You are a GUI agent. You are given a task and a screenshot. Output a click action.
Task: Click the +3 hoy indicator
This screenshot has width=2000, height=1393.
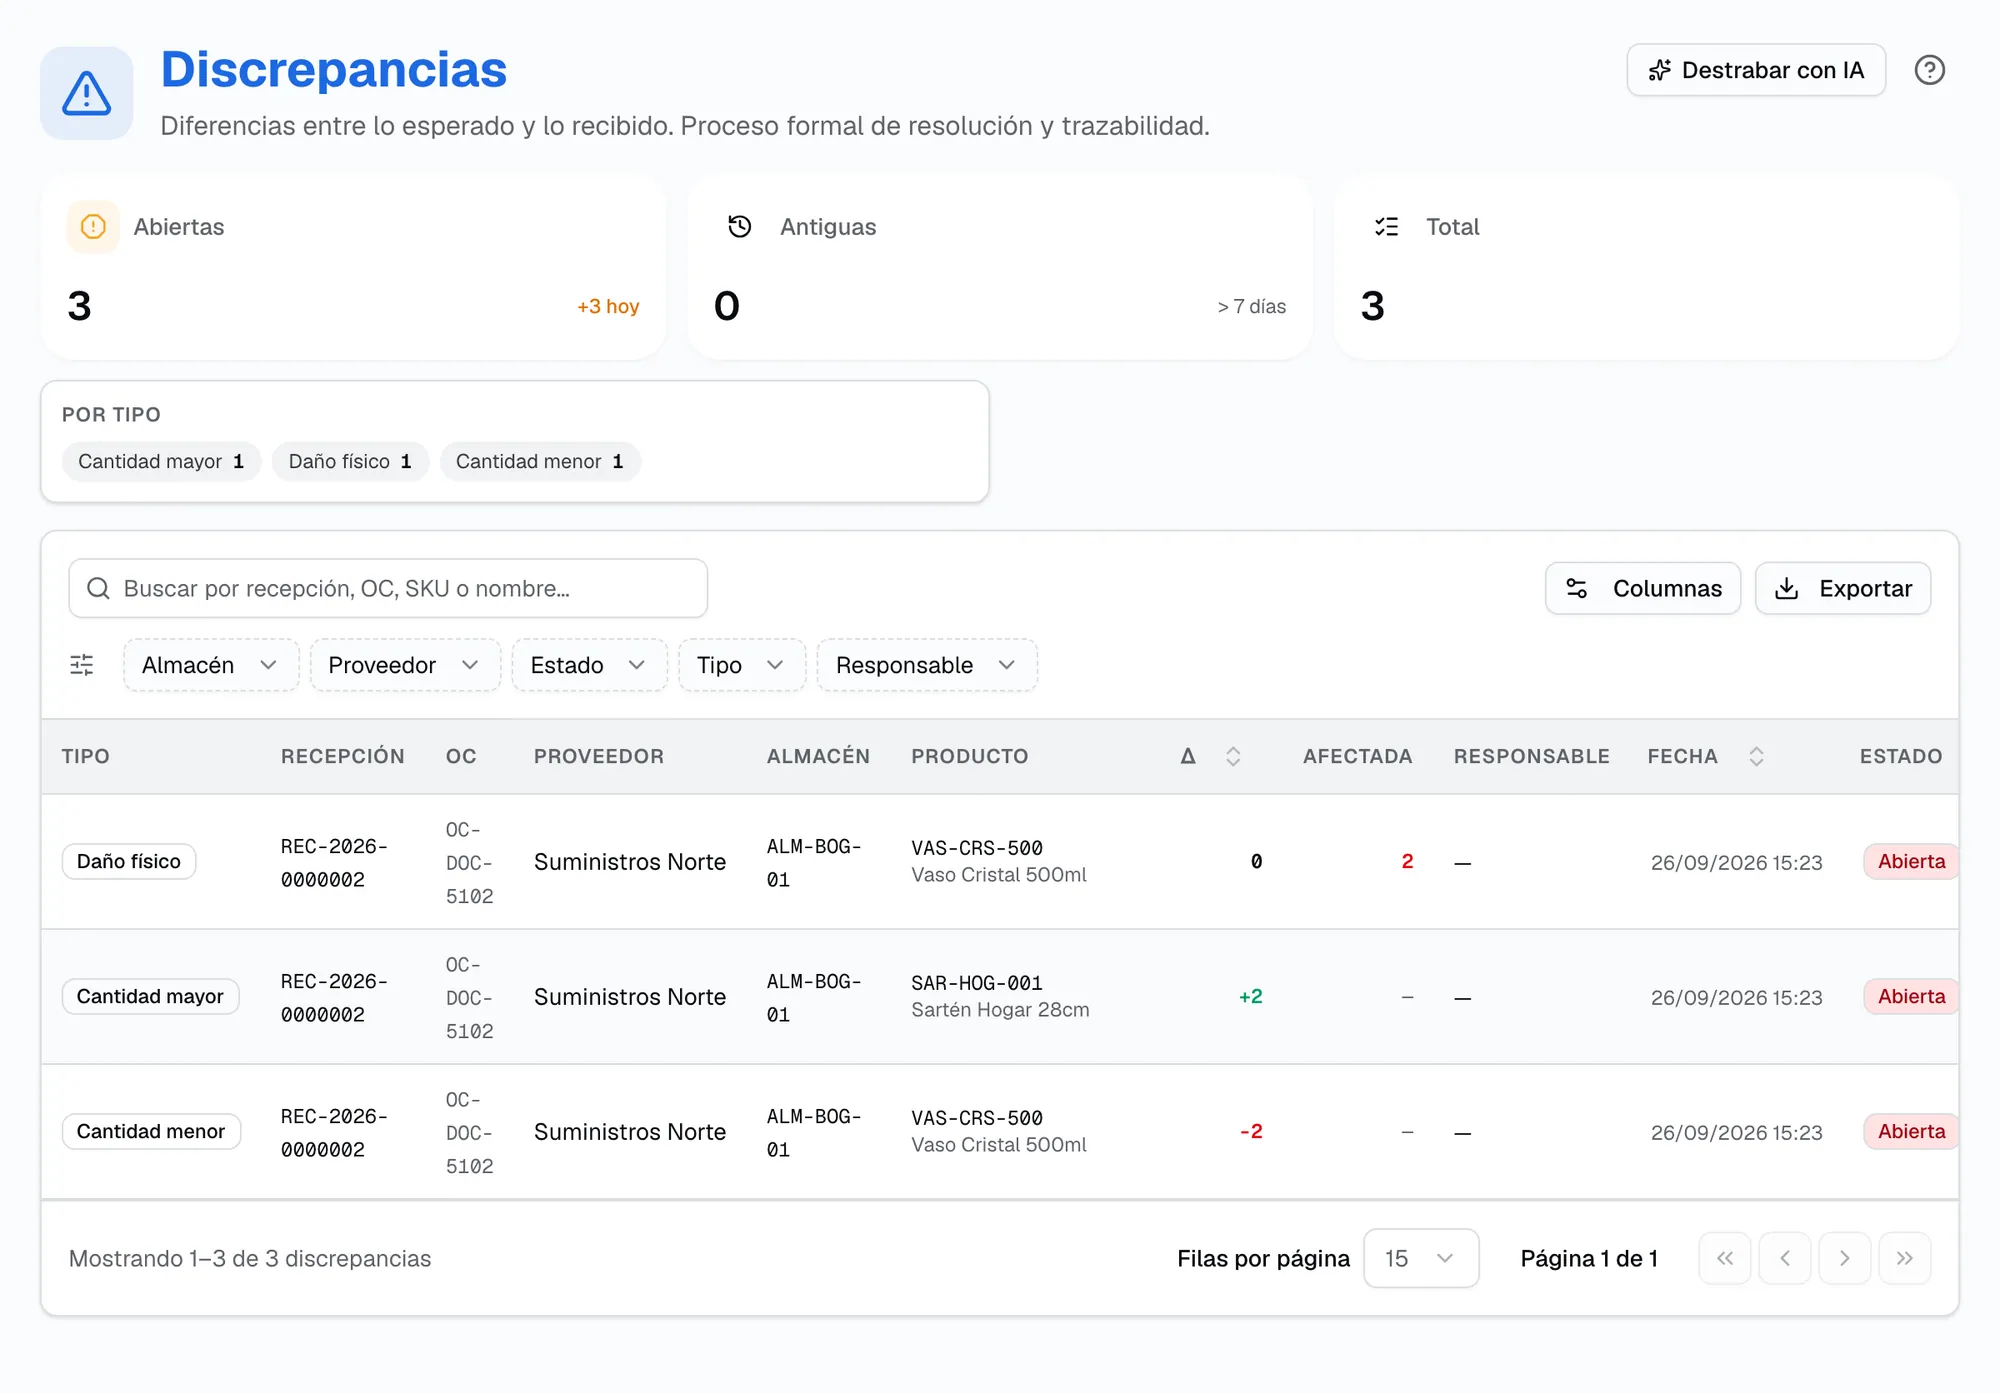tap(608, 306)
